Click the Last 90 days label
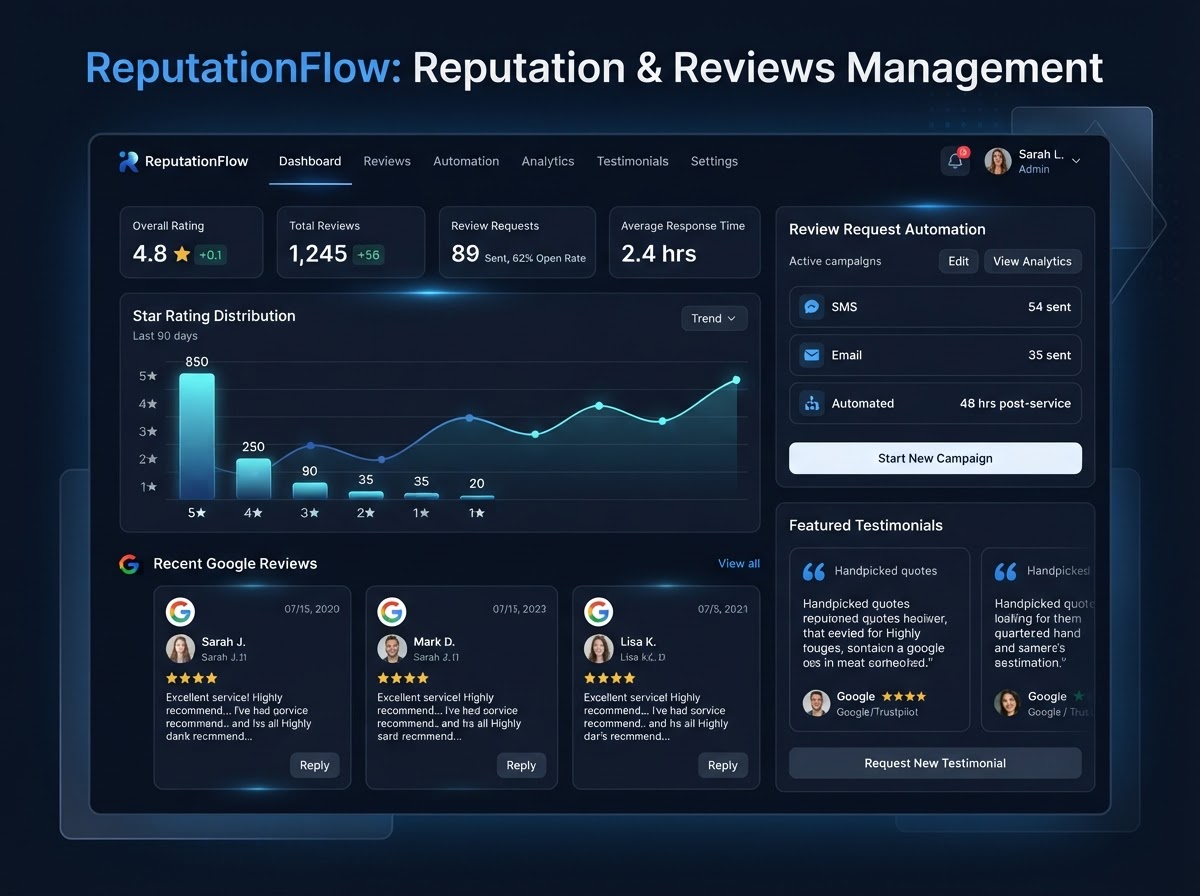The width and height of the screenshot is (1200, 896). click(x=165, y=336)
